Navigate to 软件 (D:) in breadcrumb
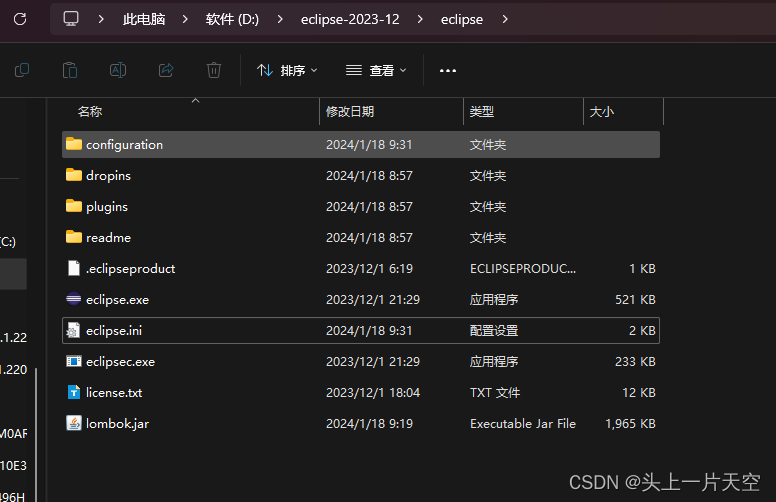776x502 pixels. 232,19
